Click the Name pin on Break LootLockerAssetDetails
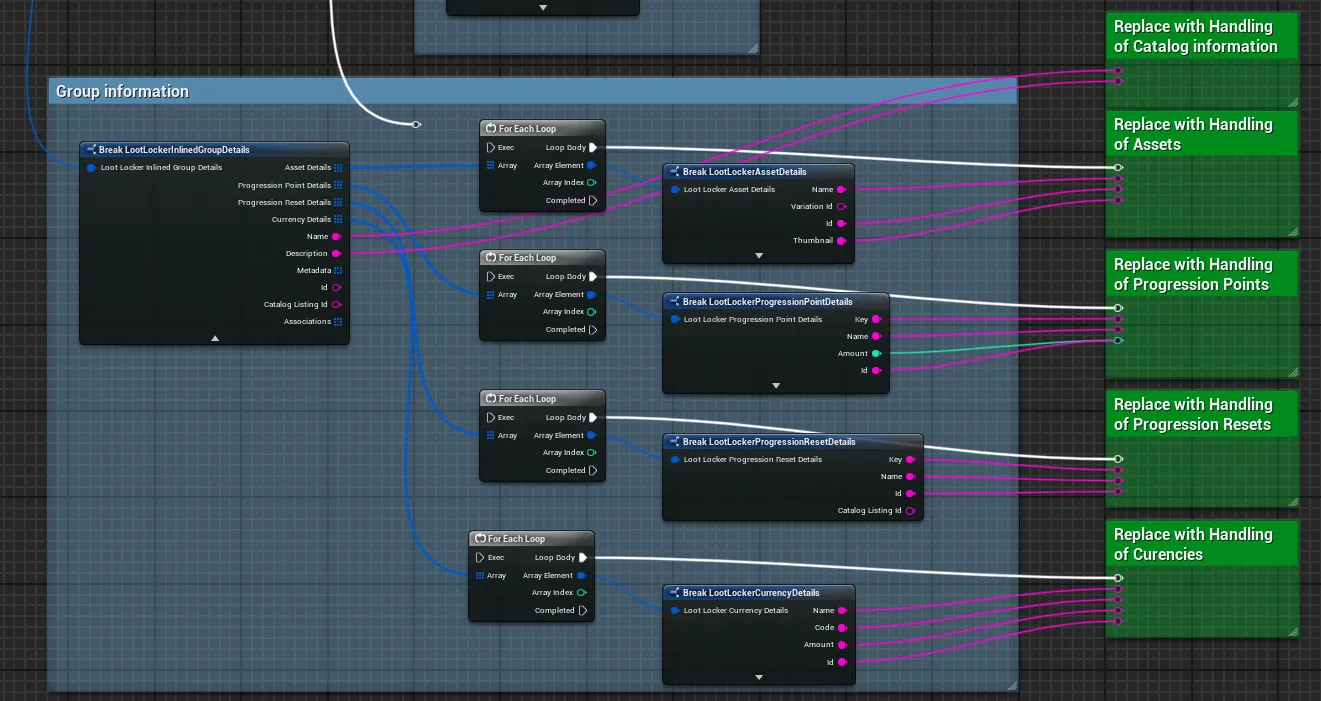Screen dimensions: 1321x701 tap(841, 189)
